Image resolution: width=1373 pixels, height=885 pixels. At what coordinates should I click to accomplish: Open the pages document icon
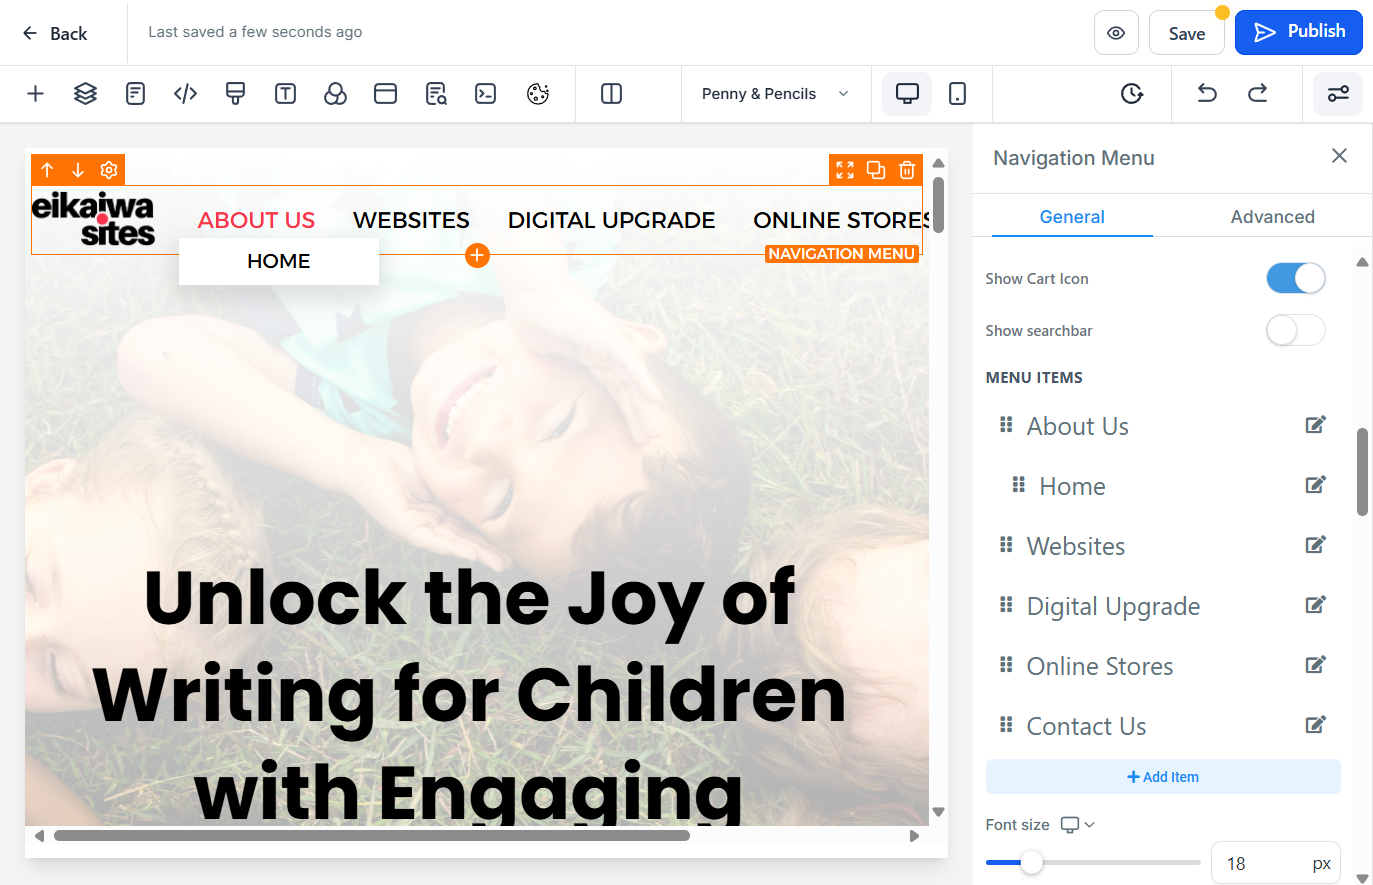[x=136, y=94]
